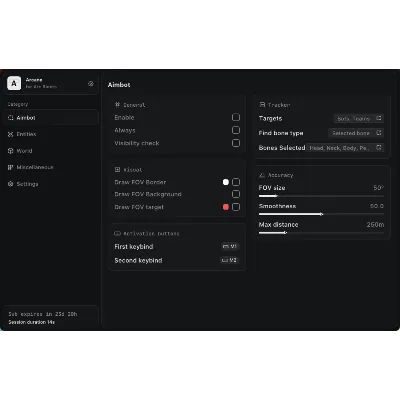Click the 'Visibility check' label
Screen dimensions: 400x400
137,143
